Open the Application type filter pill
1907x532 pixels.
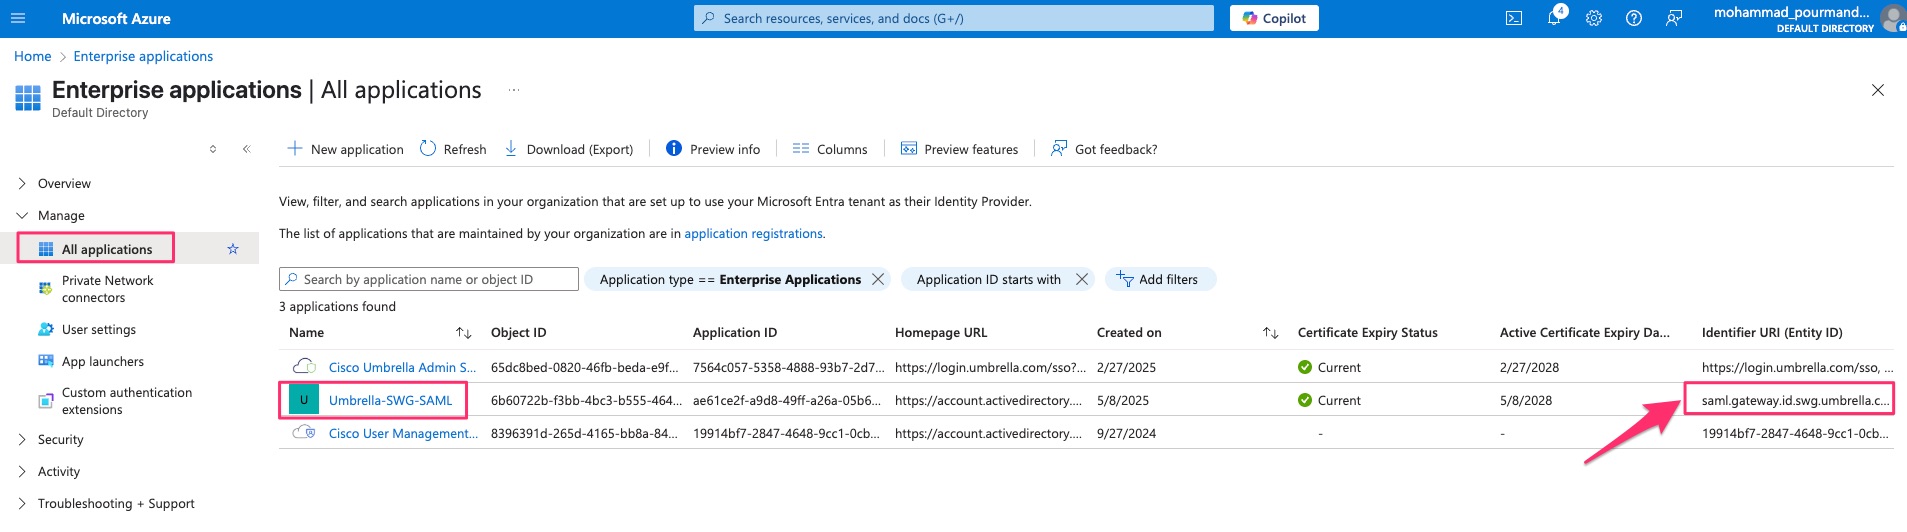730,279
